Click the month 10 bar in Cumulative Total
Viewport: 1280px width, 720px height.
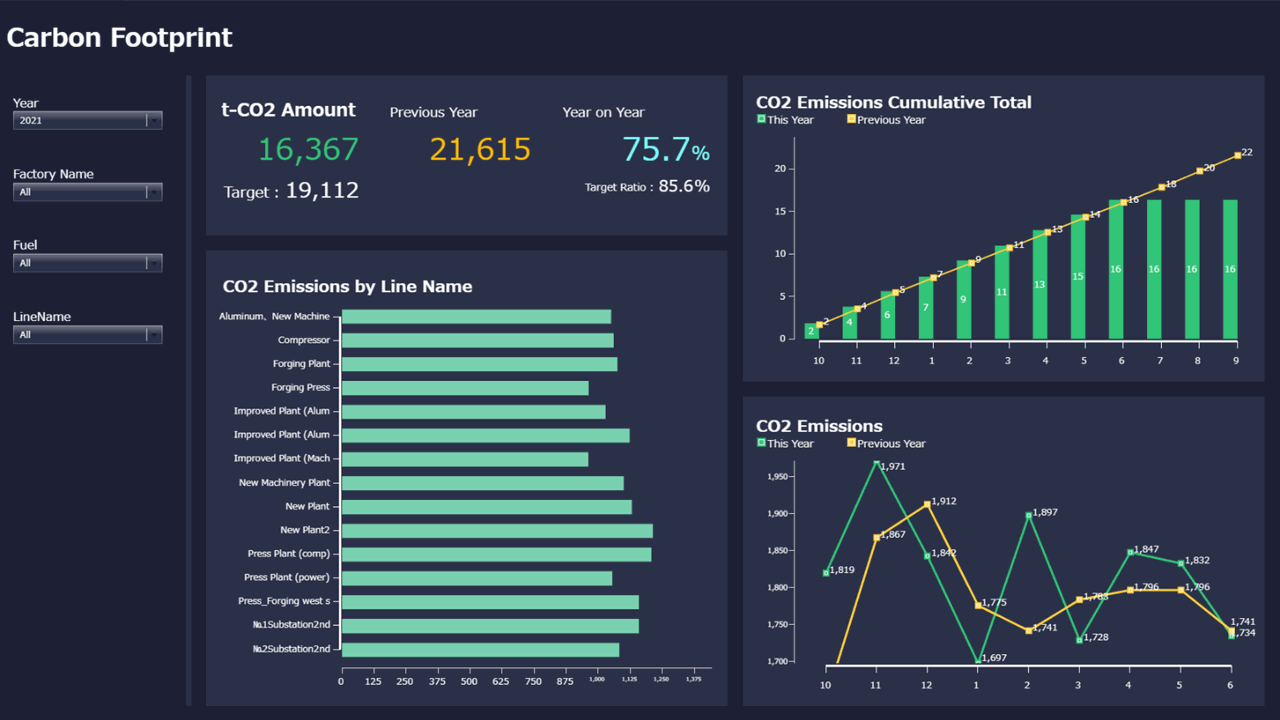point(812,331)
